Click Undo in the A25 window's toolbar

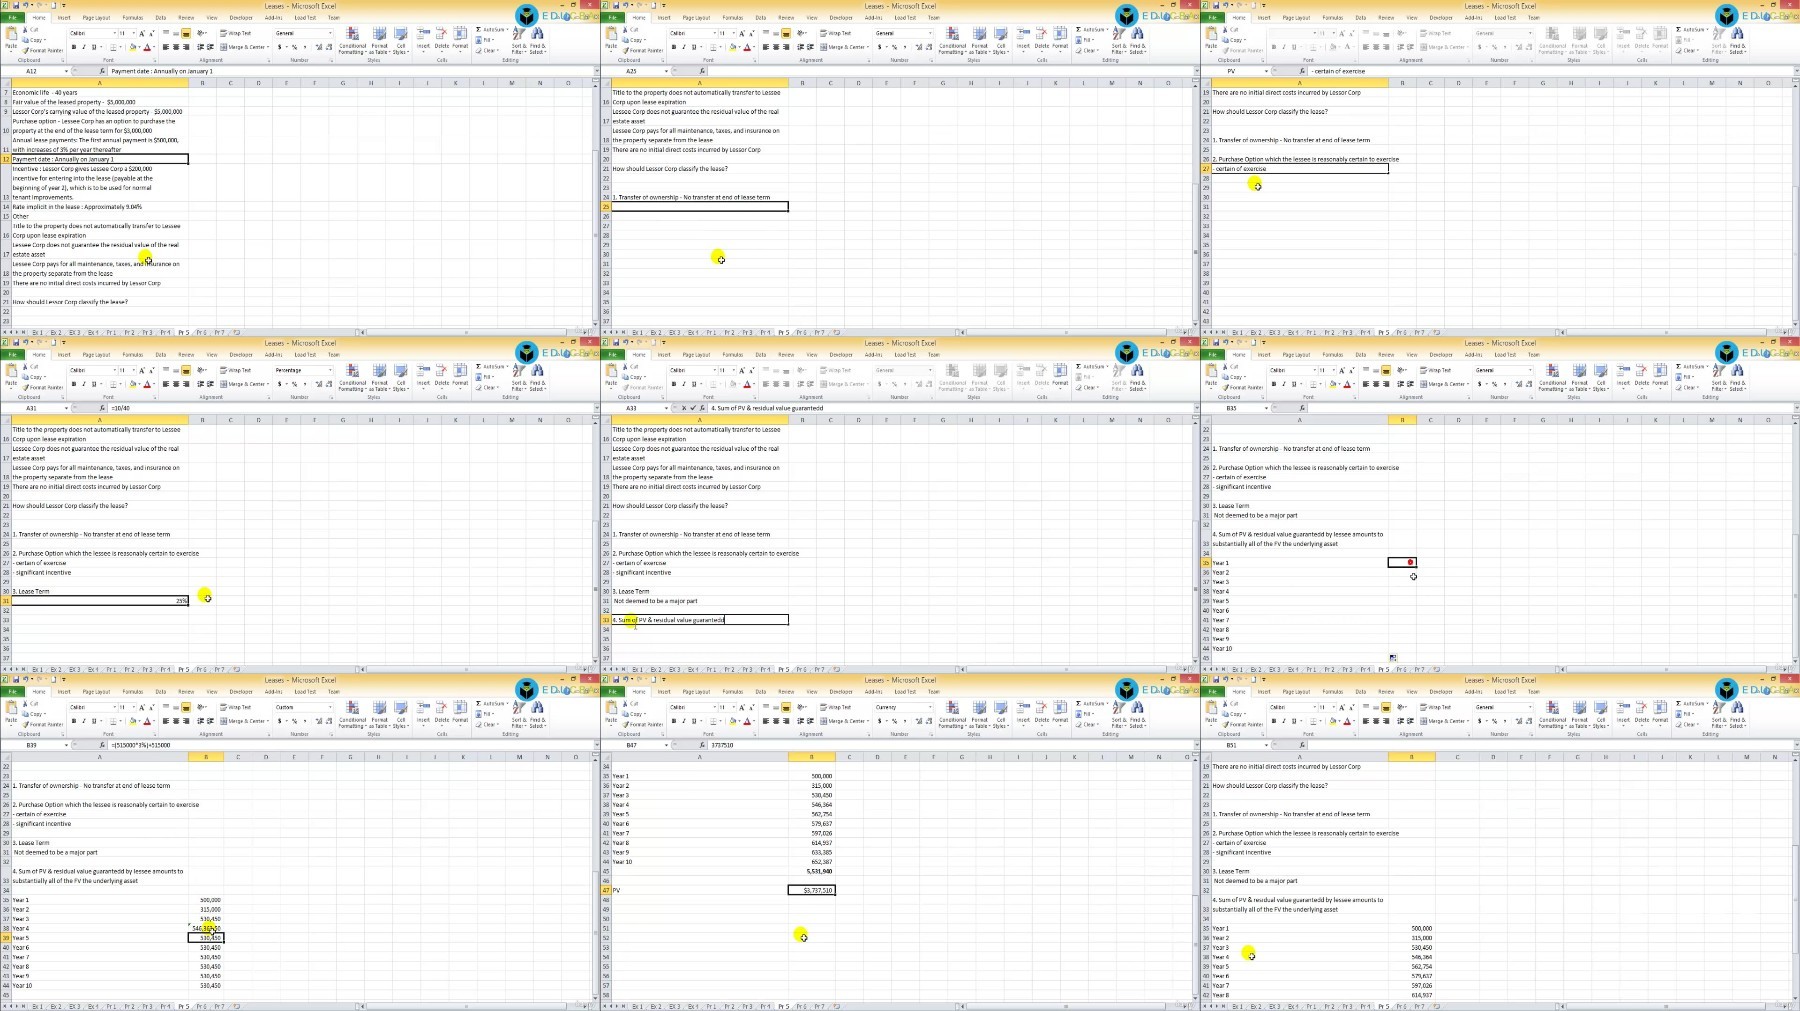click(625, 5)
